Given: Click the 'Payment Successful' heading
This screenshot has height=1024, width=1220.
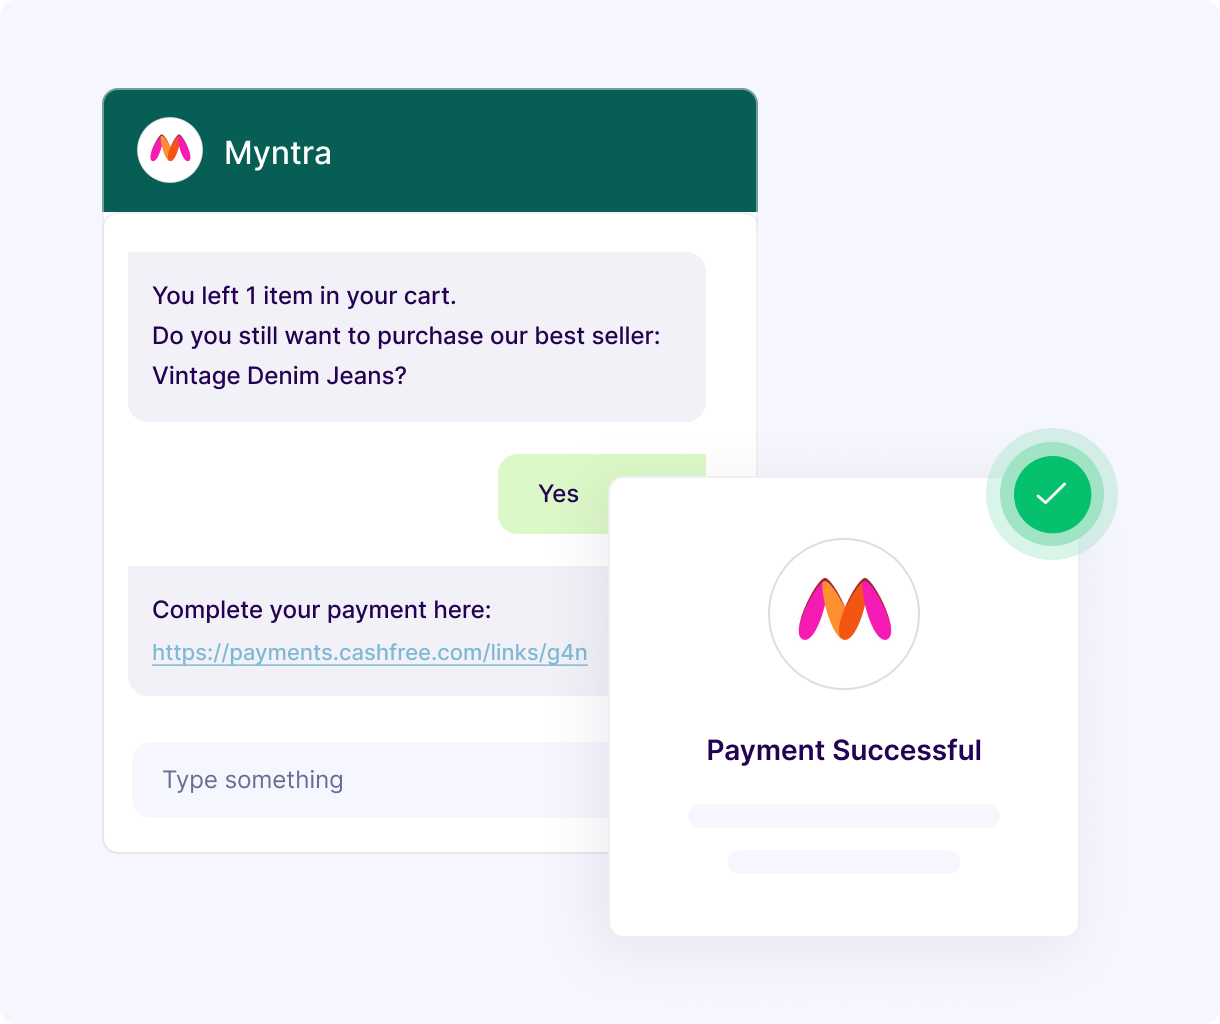Looking at the screenshot, I should coord(844,750).
